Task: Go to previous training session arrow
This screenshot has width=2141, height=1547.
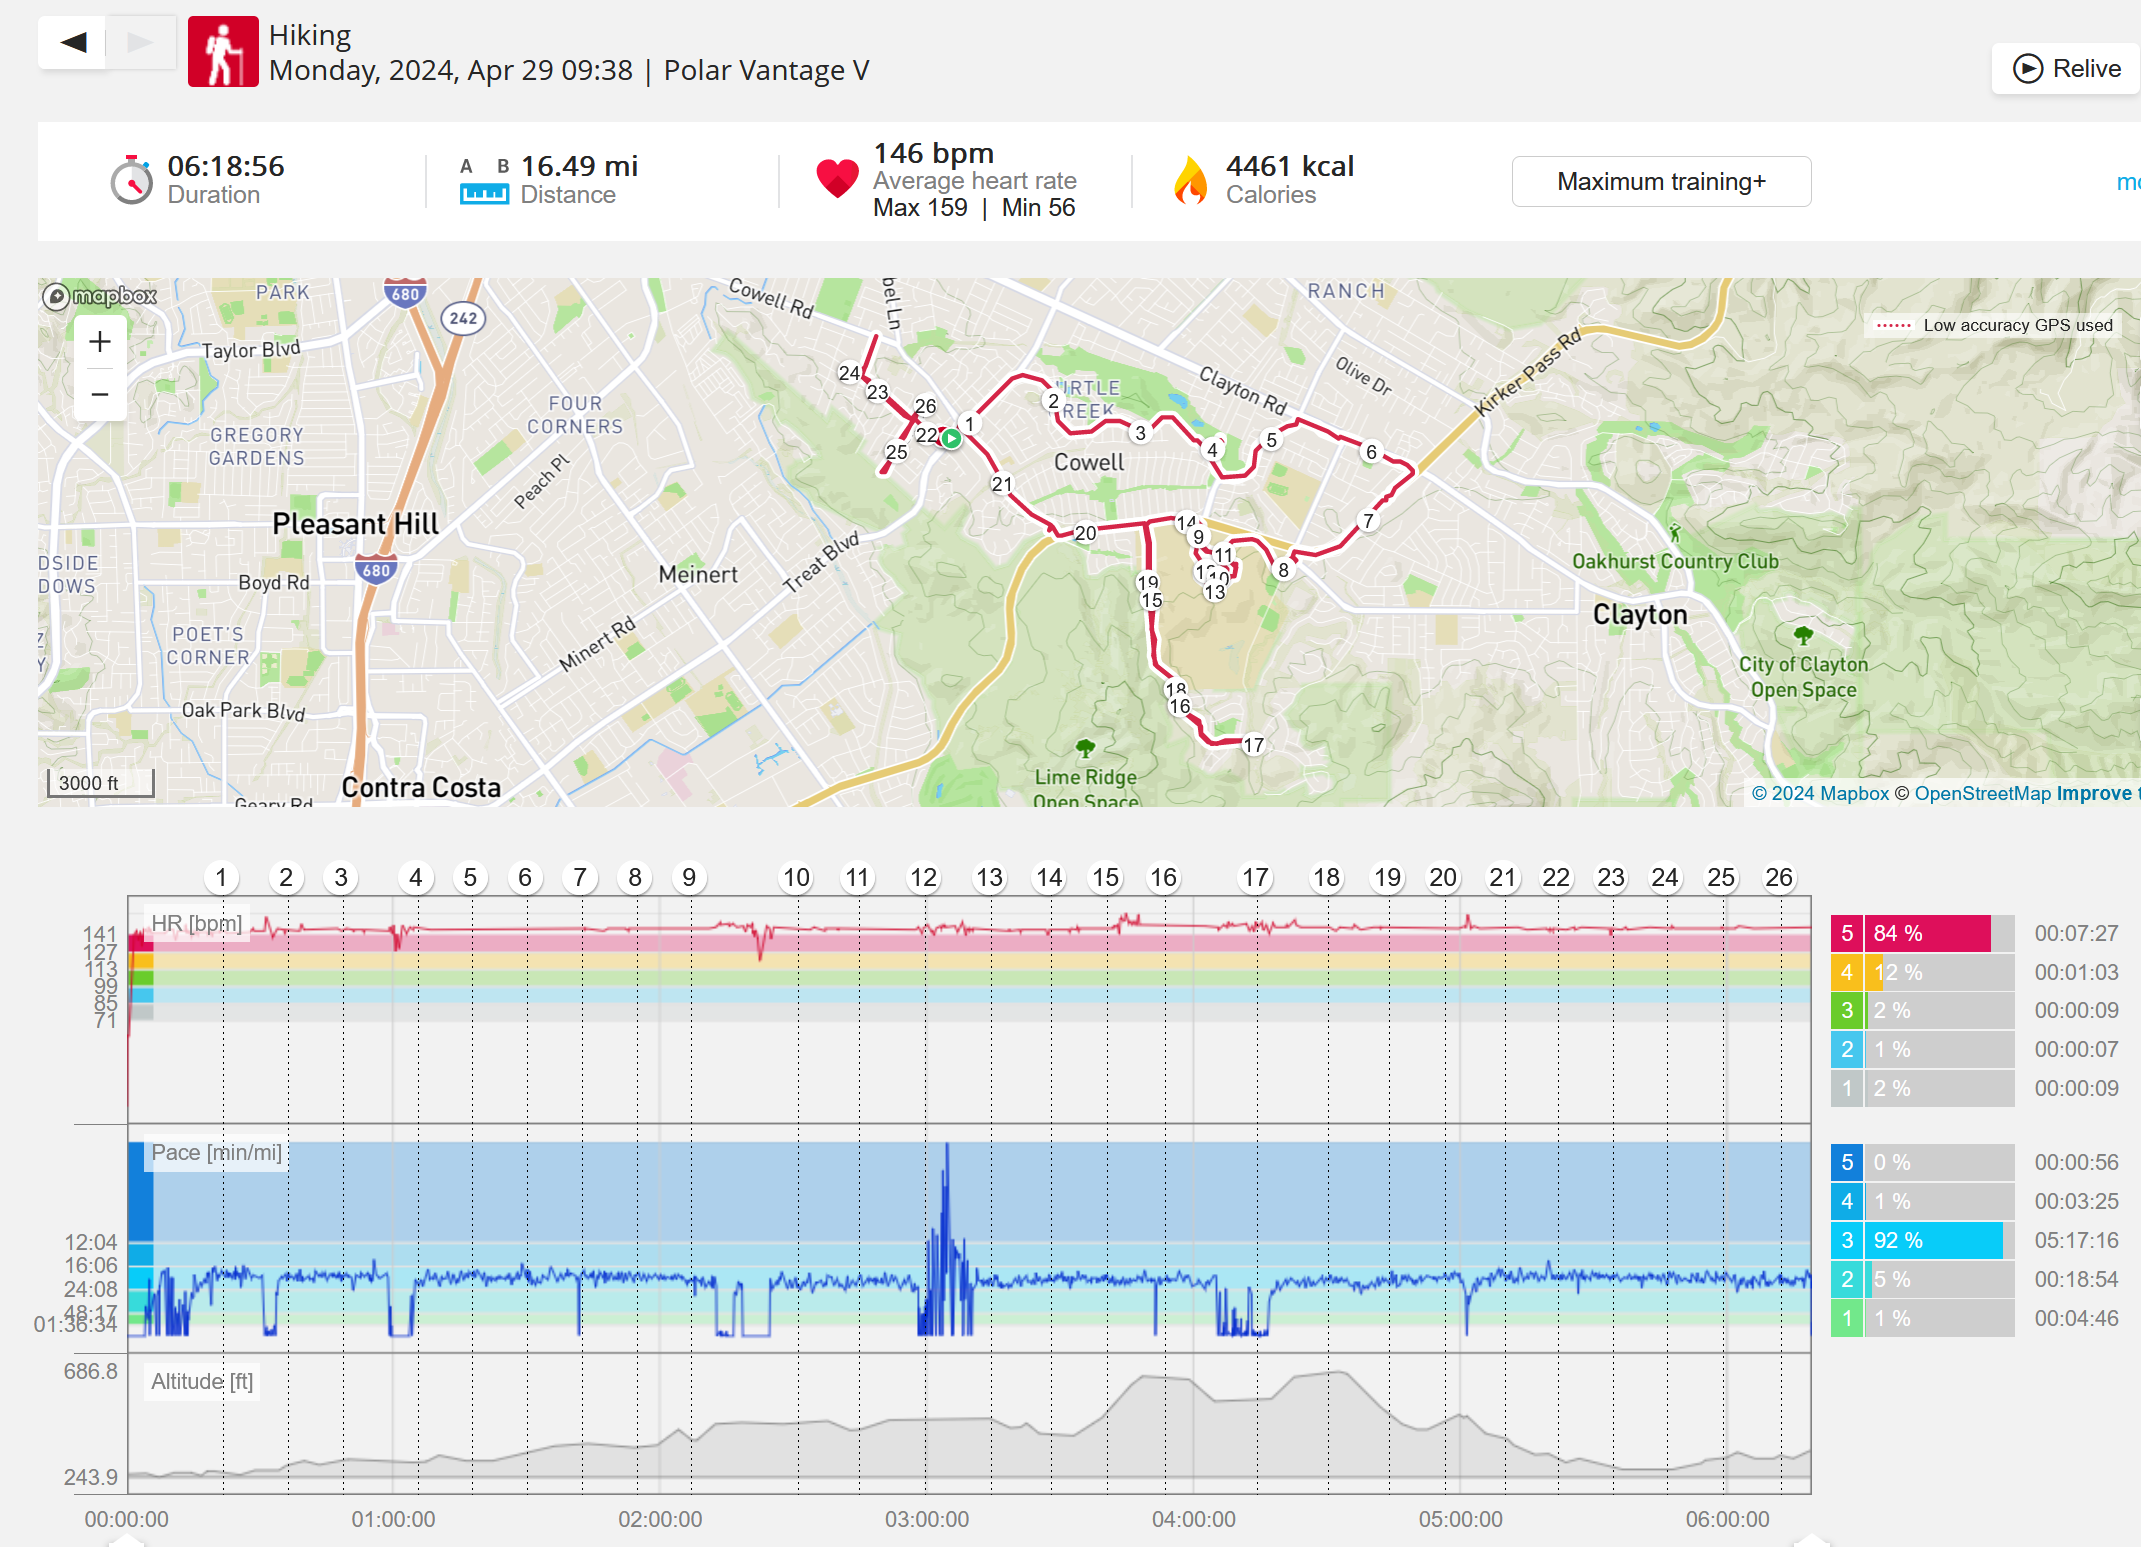Action: [x=72, y=42]
